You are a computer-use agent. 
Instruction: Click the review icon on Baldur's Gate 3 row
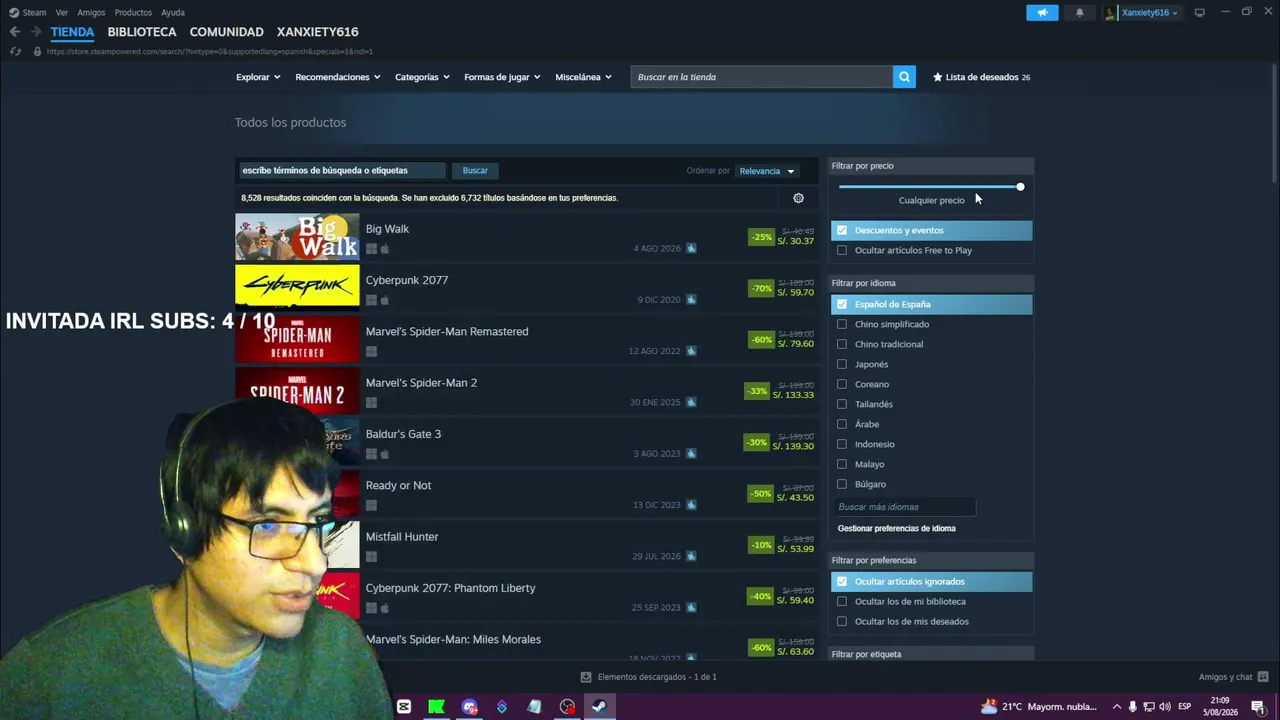(691, 453)
